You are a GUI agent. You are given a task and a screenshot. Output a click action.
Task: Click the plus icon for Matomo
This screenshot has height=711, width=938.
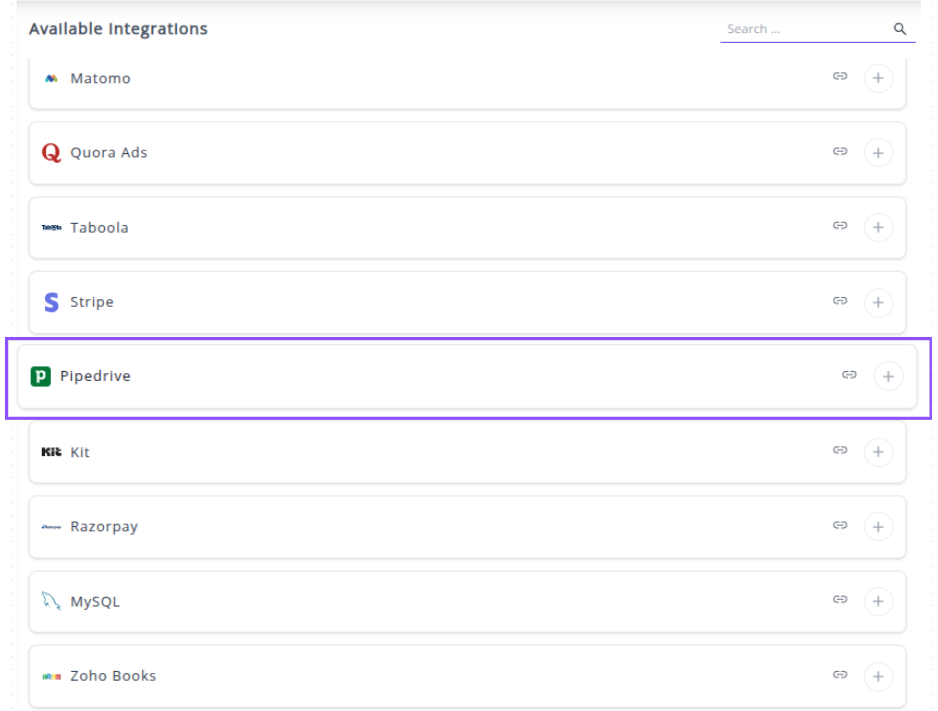point(878,78)
